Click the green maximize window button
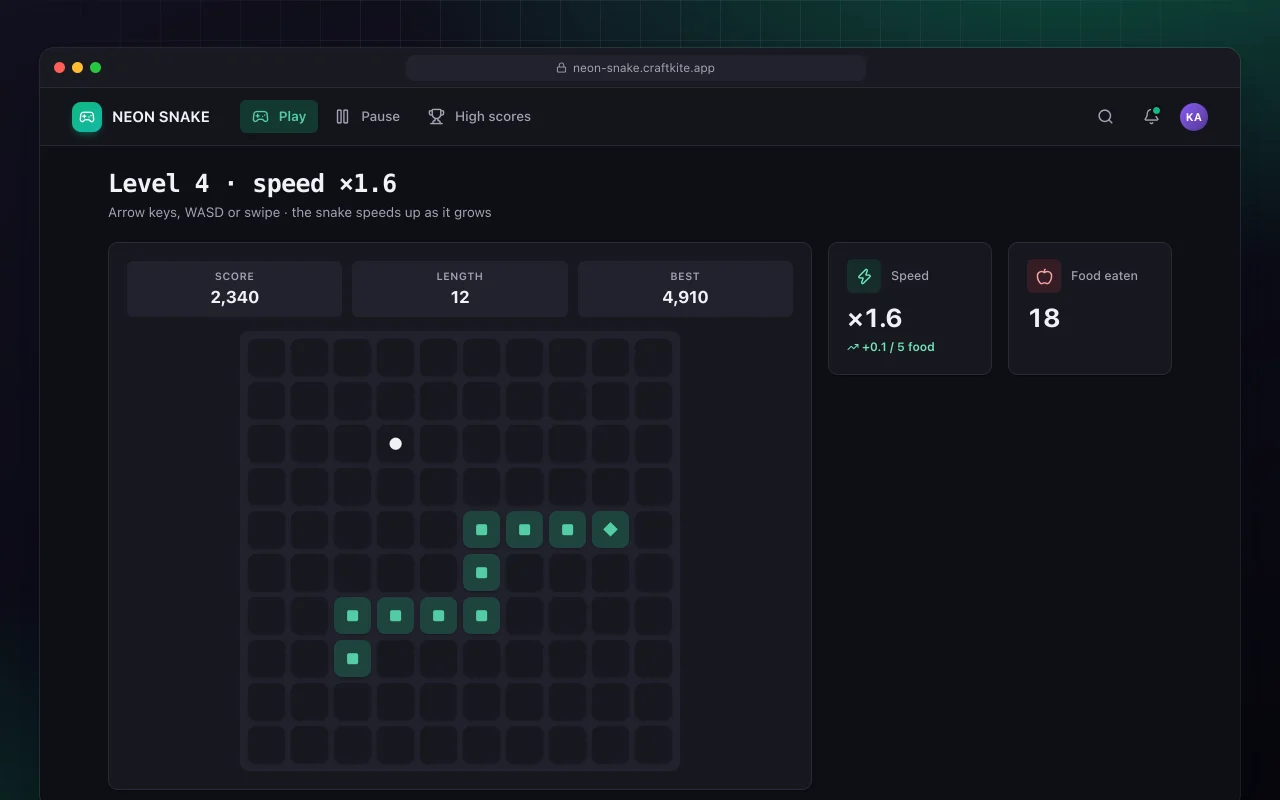 (96, 68)
